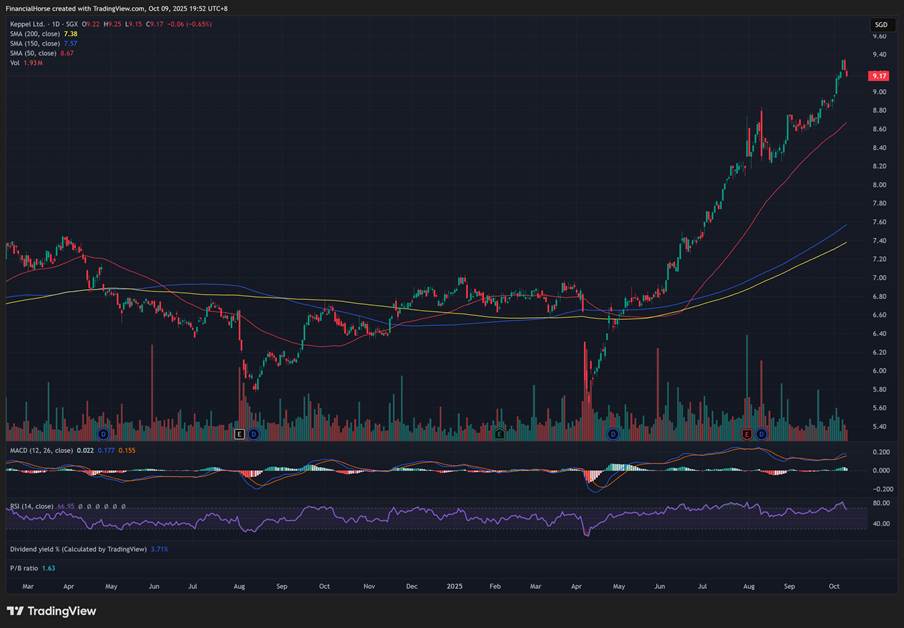Viewport: 904px width, 628px height.
Task: Expand the MACD (12, 26, close) indicator legend
Action: point(40,451)
